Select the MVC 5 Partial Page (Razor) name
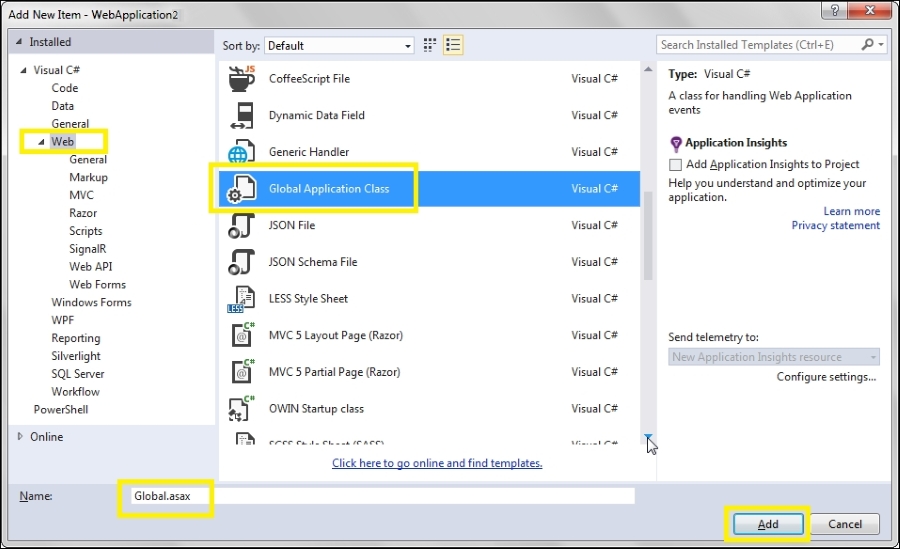This screenshot has height=549, width=900. tap(335, 372)
